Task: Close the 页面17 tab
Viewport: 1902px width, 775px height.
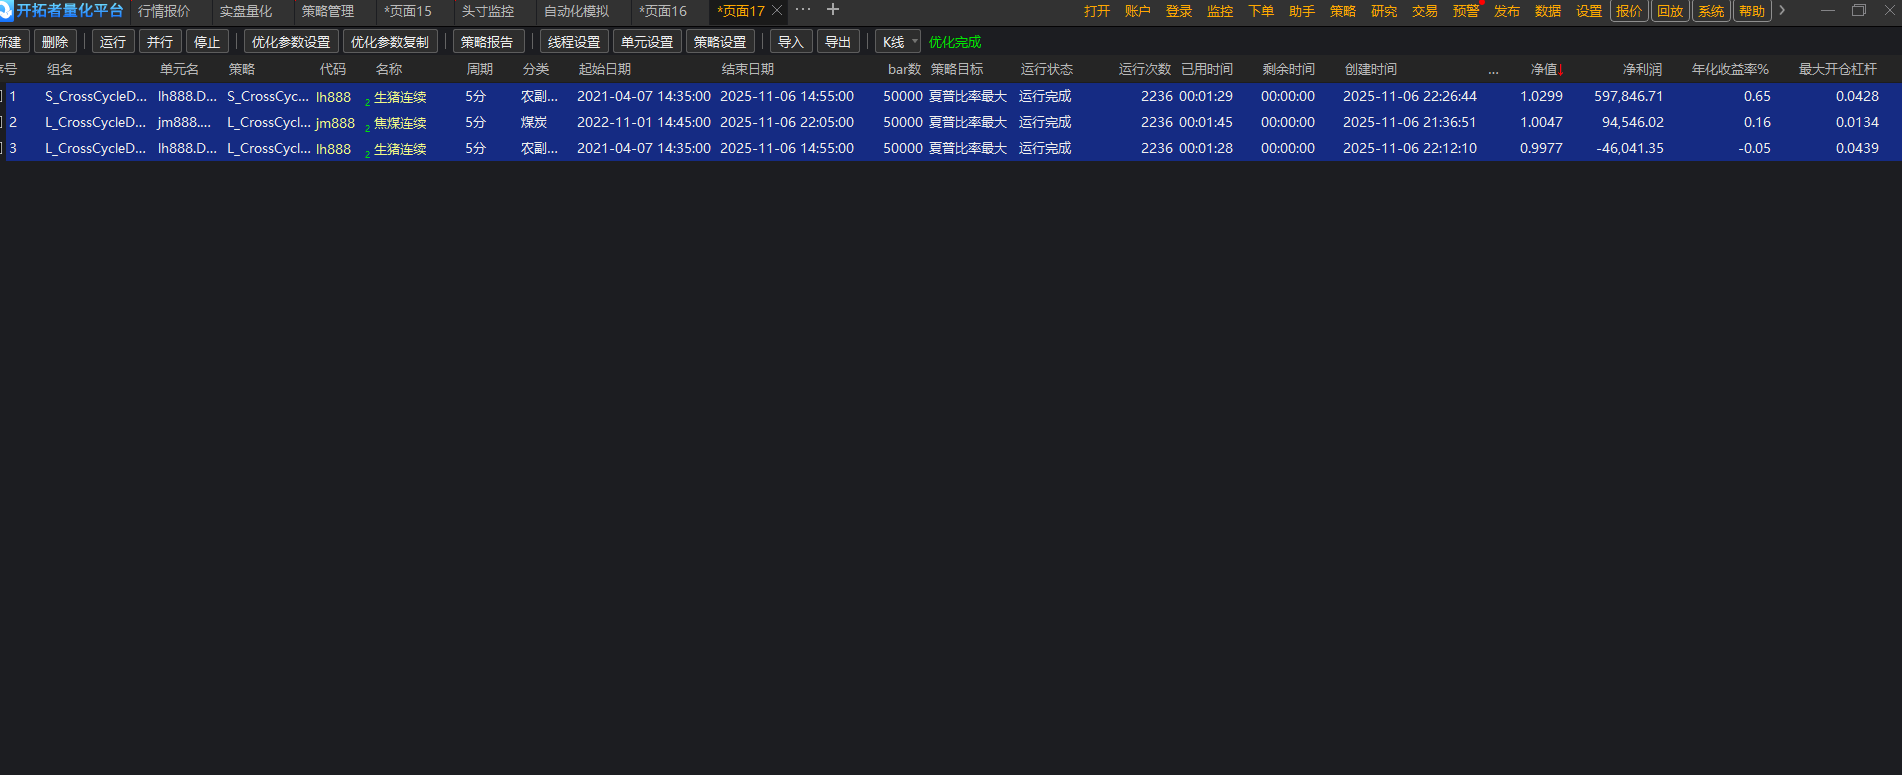Action: point(777,11)
